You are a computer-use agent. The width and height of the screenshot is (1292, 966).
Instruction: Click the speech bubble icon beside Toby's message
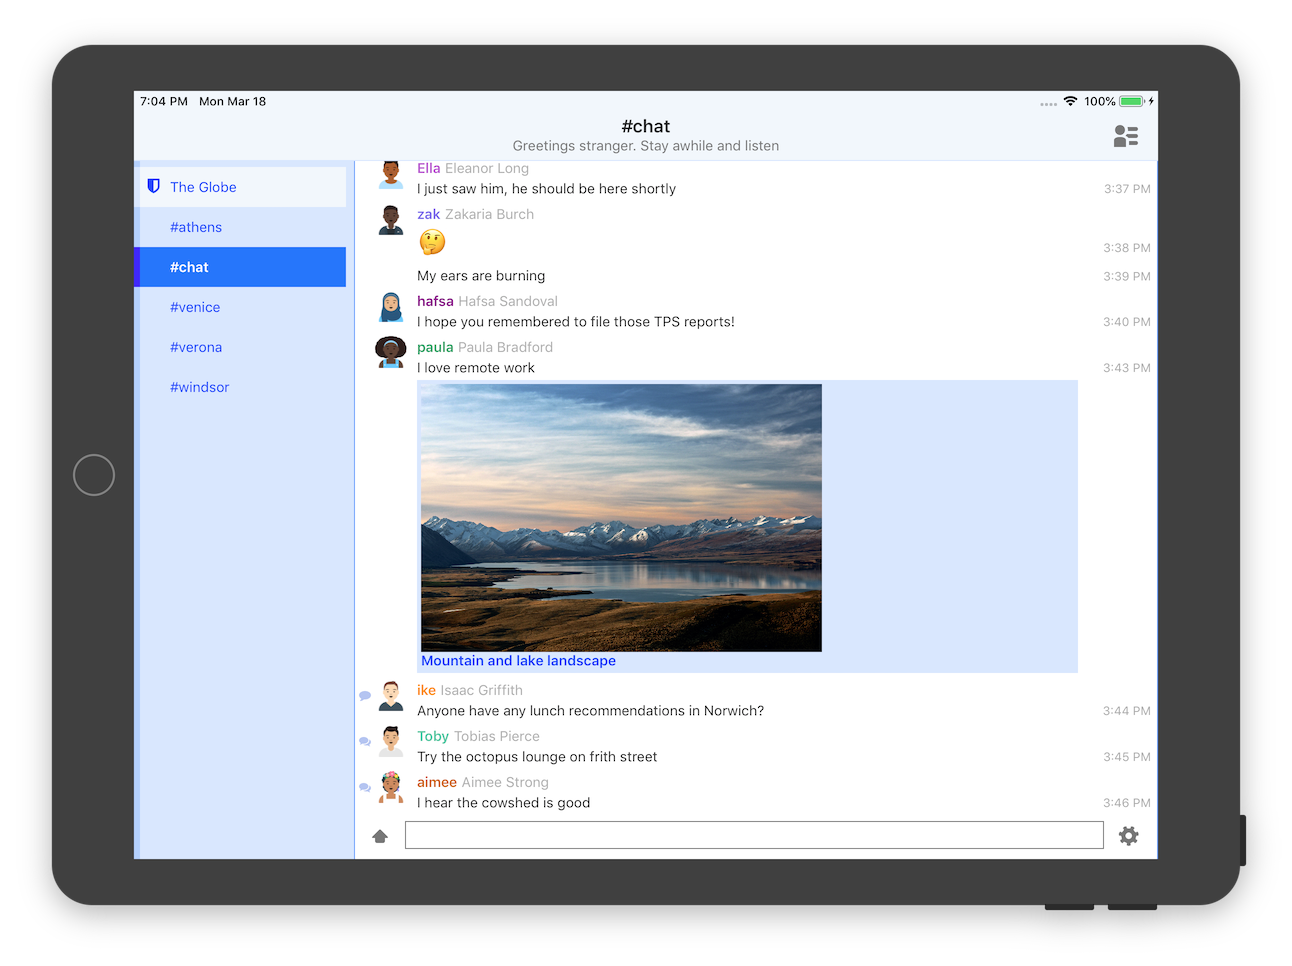coord(365,741)
